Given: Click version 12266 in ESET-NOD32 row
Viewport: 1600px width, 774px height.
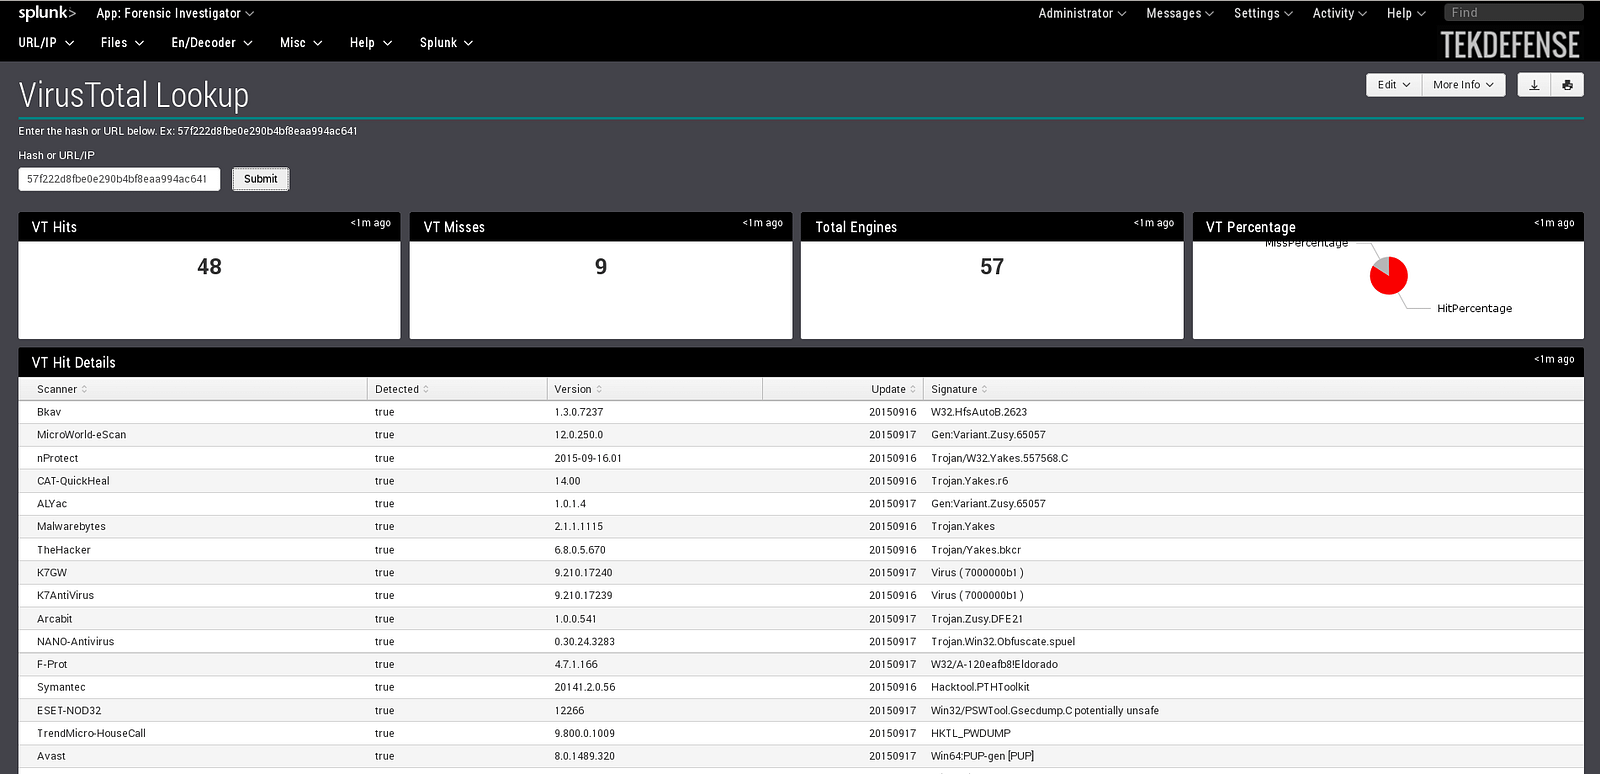Looking at the screenshot, I should coord(569,711).
